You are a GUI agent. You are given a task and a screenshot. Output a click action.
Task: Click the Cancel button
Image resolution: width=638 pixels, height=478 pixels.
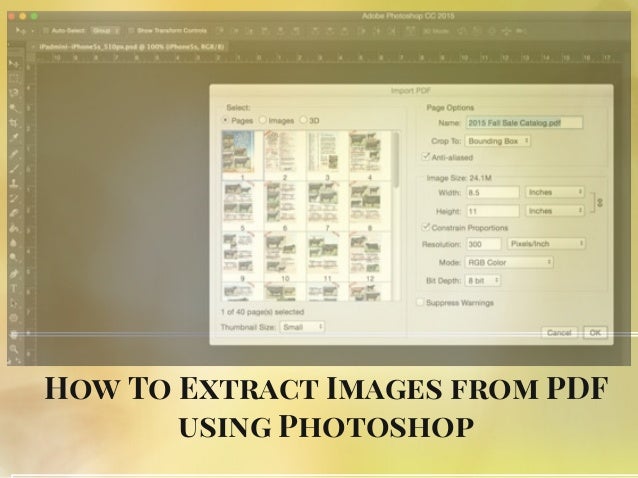pos(559,333)
